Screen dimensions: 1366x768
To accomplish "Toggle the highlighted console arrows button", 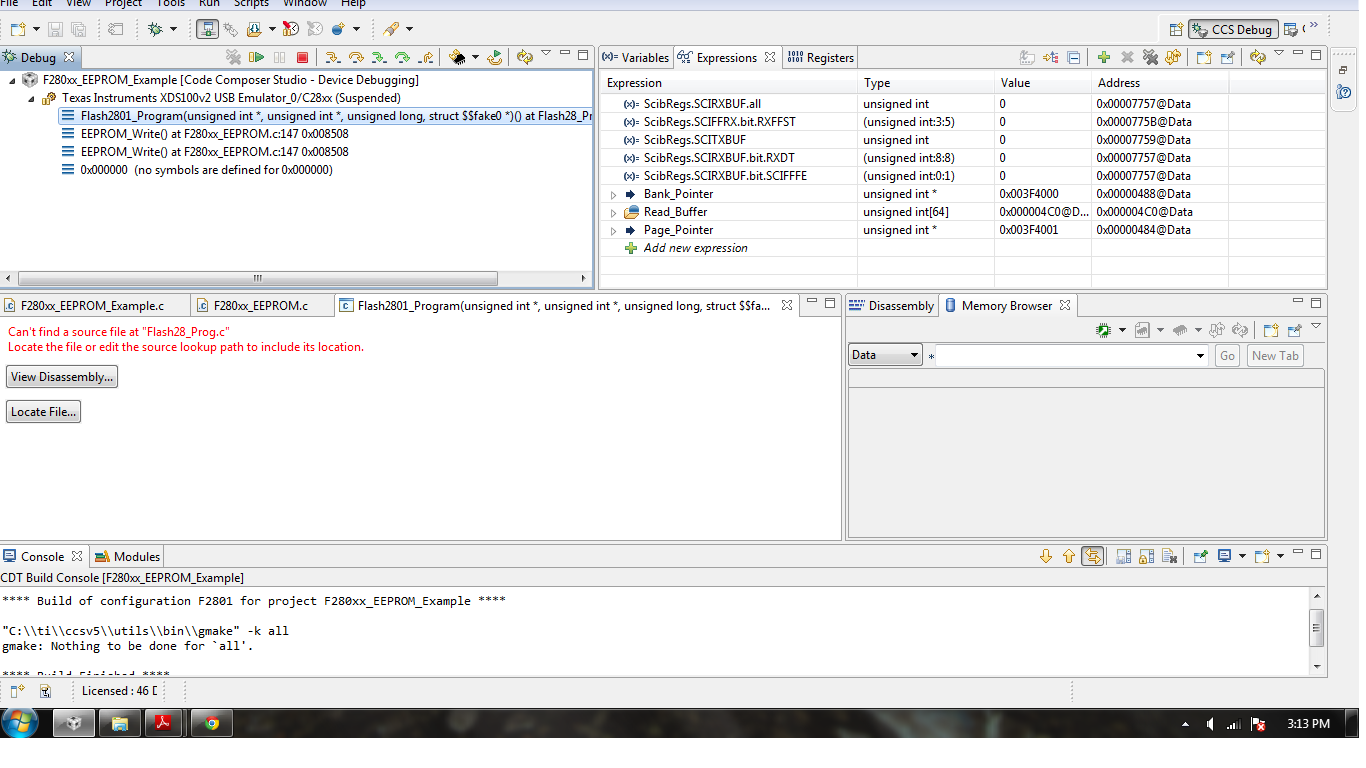I will pos(1093,556).
